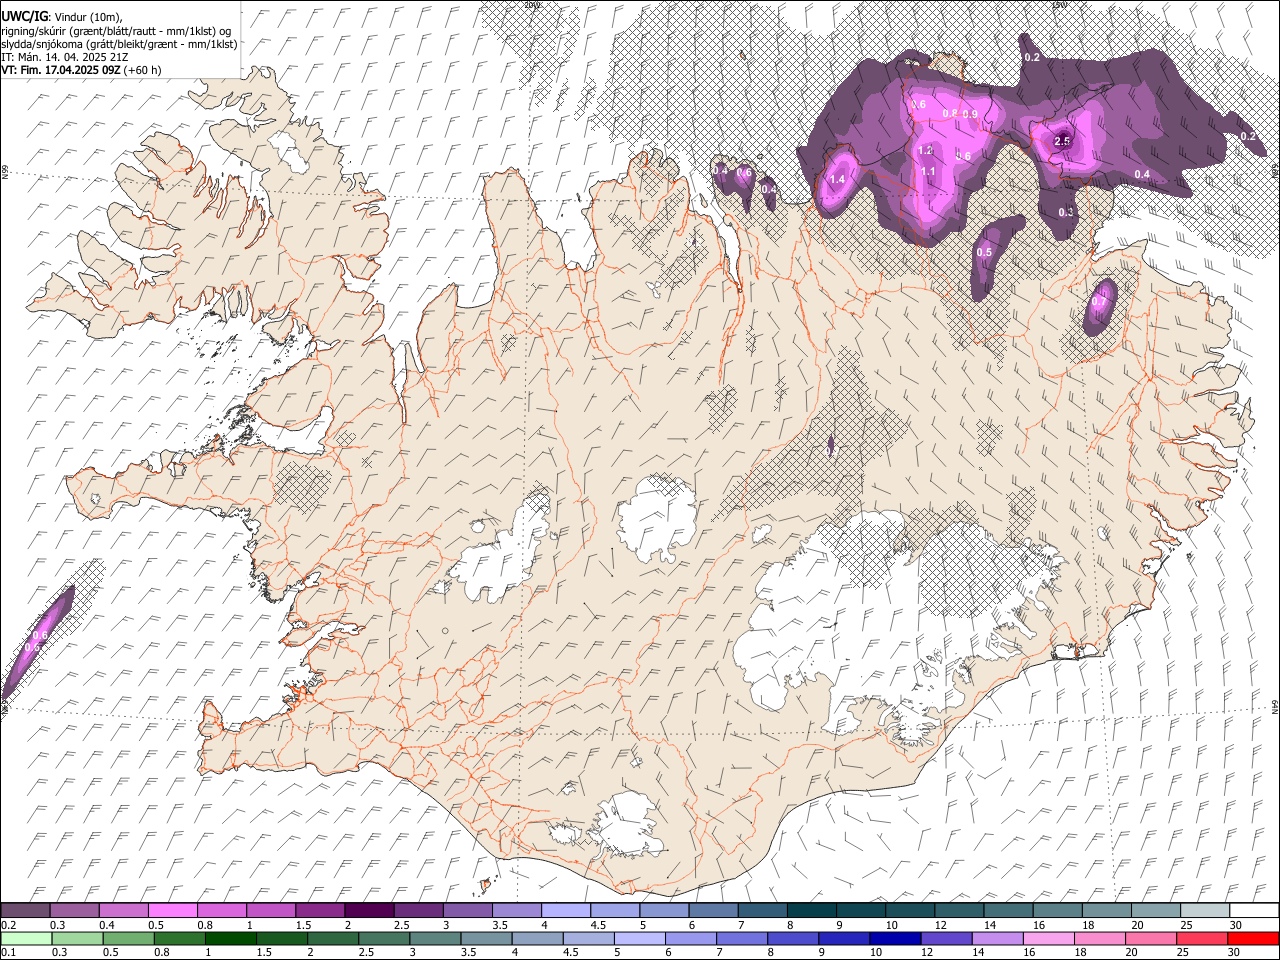Click the bright red 30 swatch in lower legend
This screenshot has width=1280, height=960.
(x=1252, y=939)
